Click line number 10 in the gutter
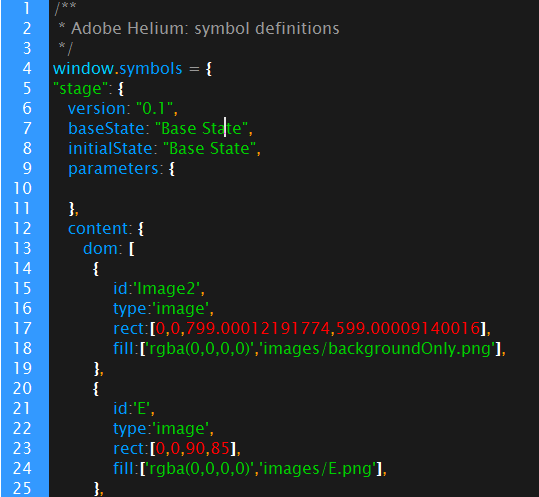Image resolution: width=539 pixels, height=497 pixels. [22, 188]
